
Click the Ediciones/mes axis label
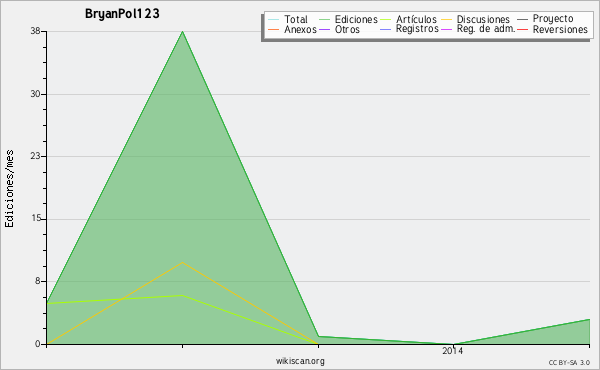point(9,189)
